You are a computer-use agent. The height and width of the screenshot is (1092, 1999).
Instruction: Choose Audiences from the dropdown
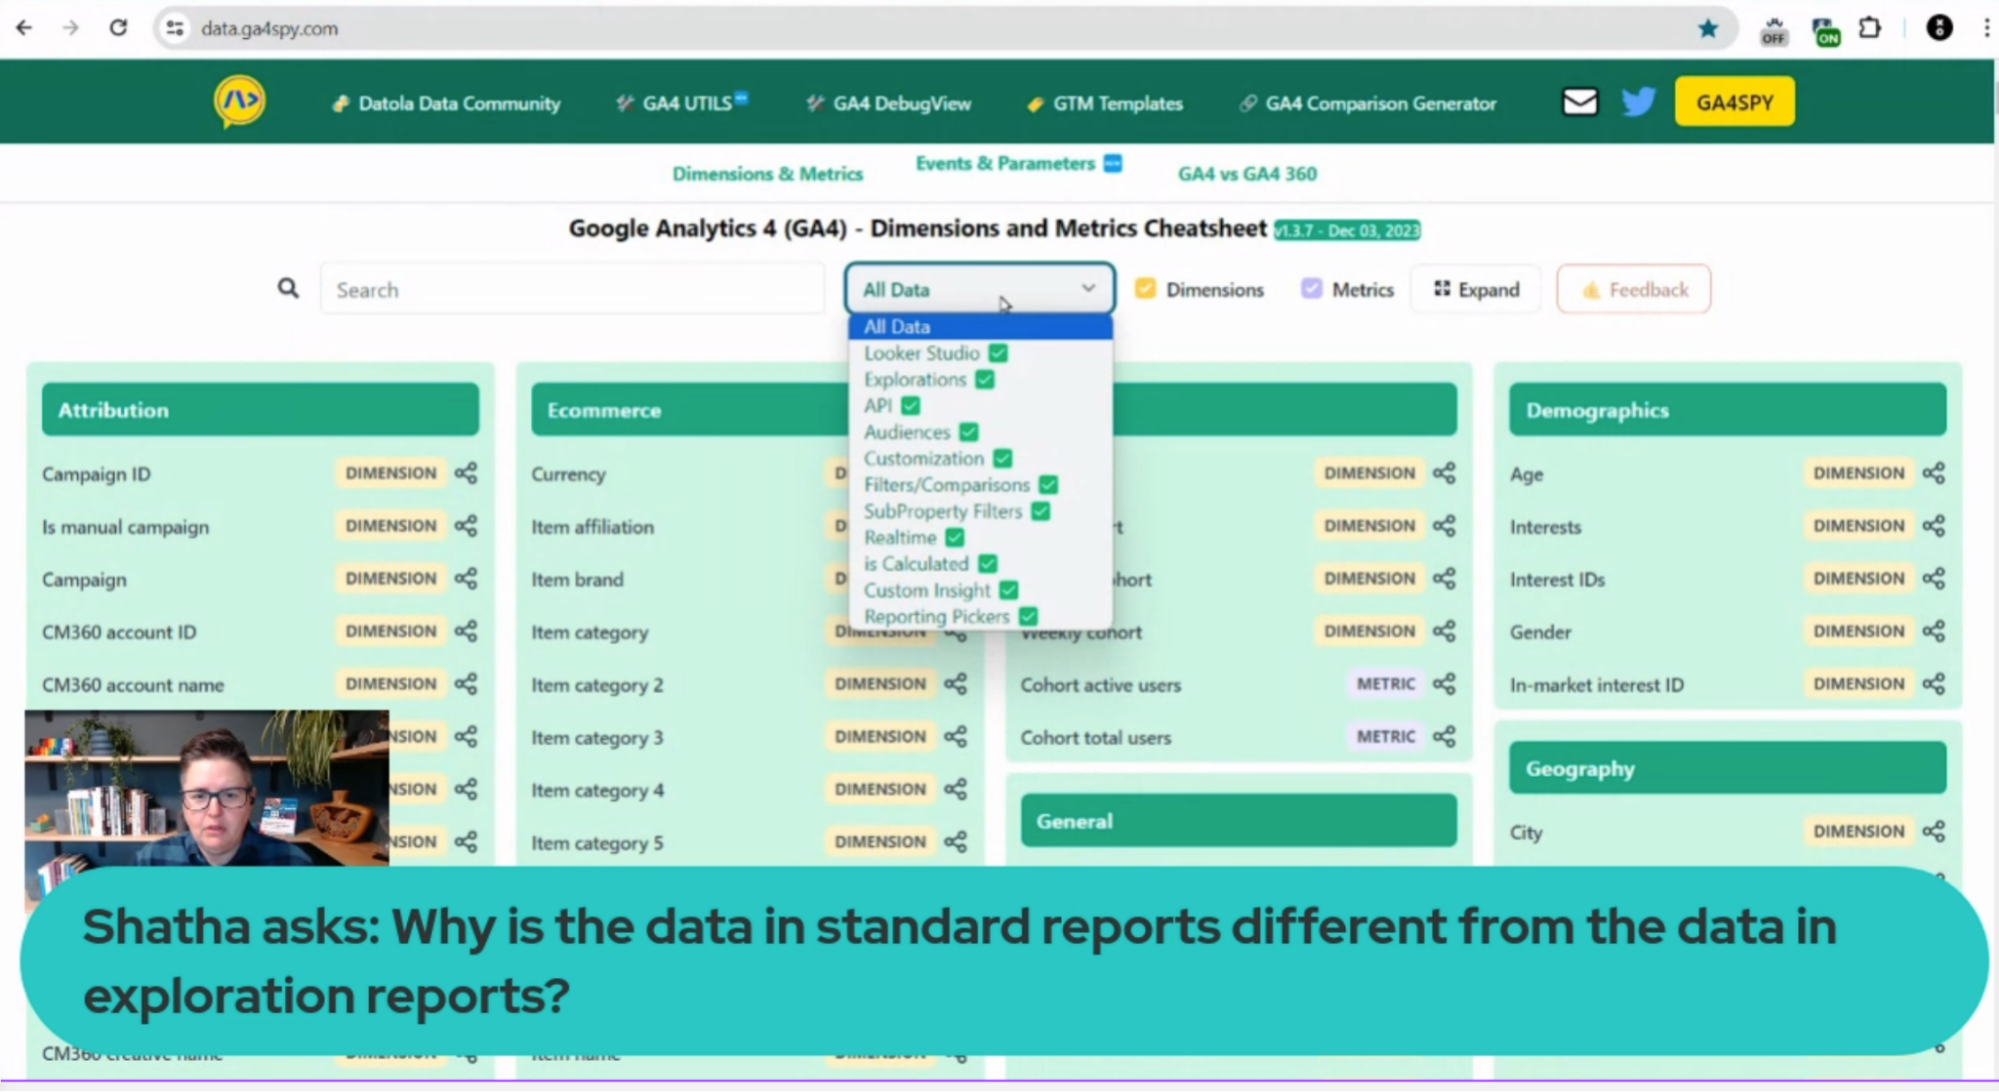tap(980, 432)
